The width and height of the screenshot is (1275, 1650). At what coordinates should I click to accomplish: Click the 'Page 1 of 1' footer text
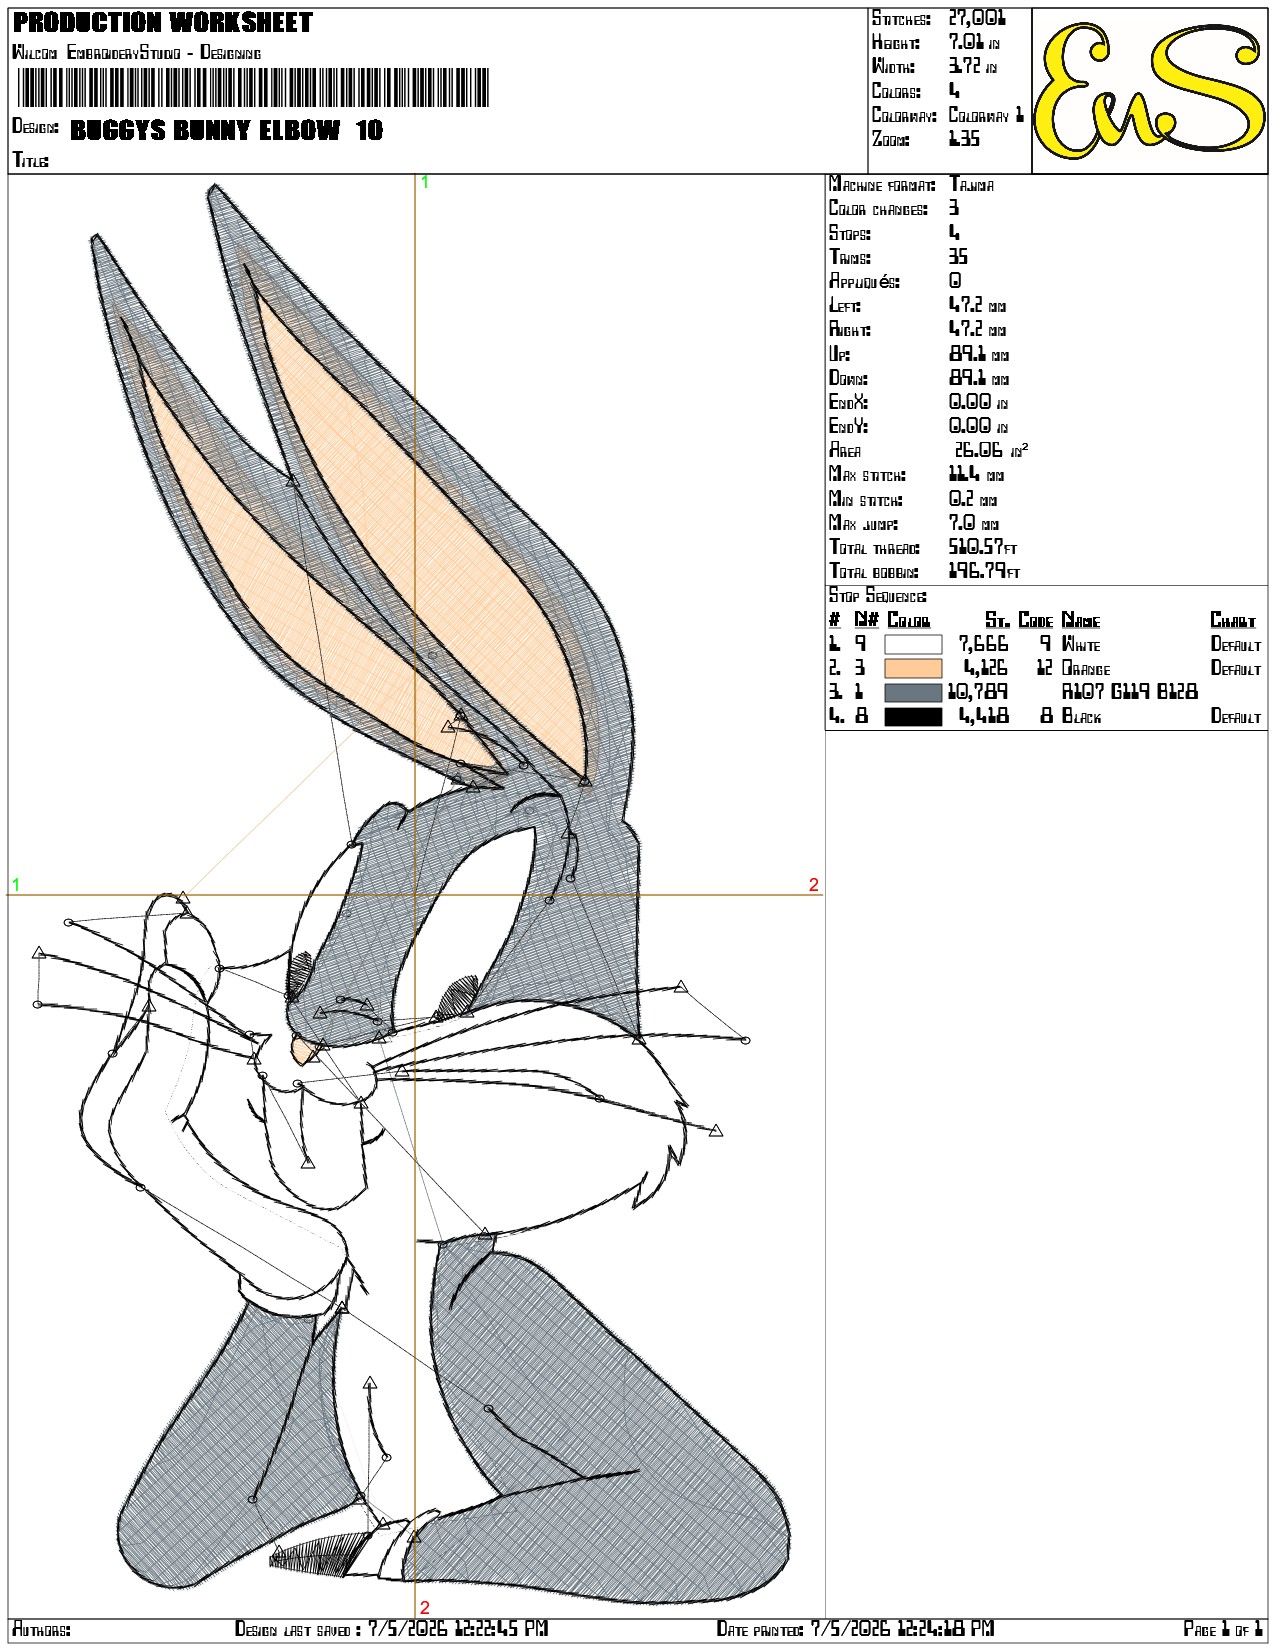1223,1630
